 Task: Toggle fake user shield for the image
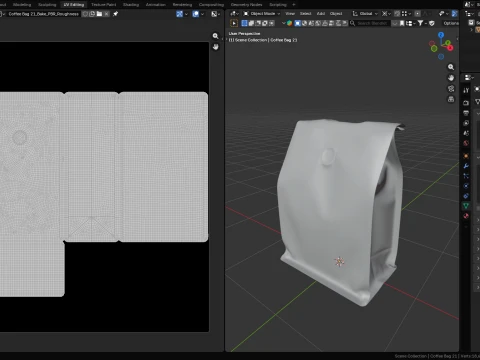click(85, 14)
